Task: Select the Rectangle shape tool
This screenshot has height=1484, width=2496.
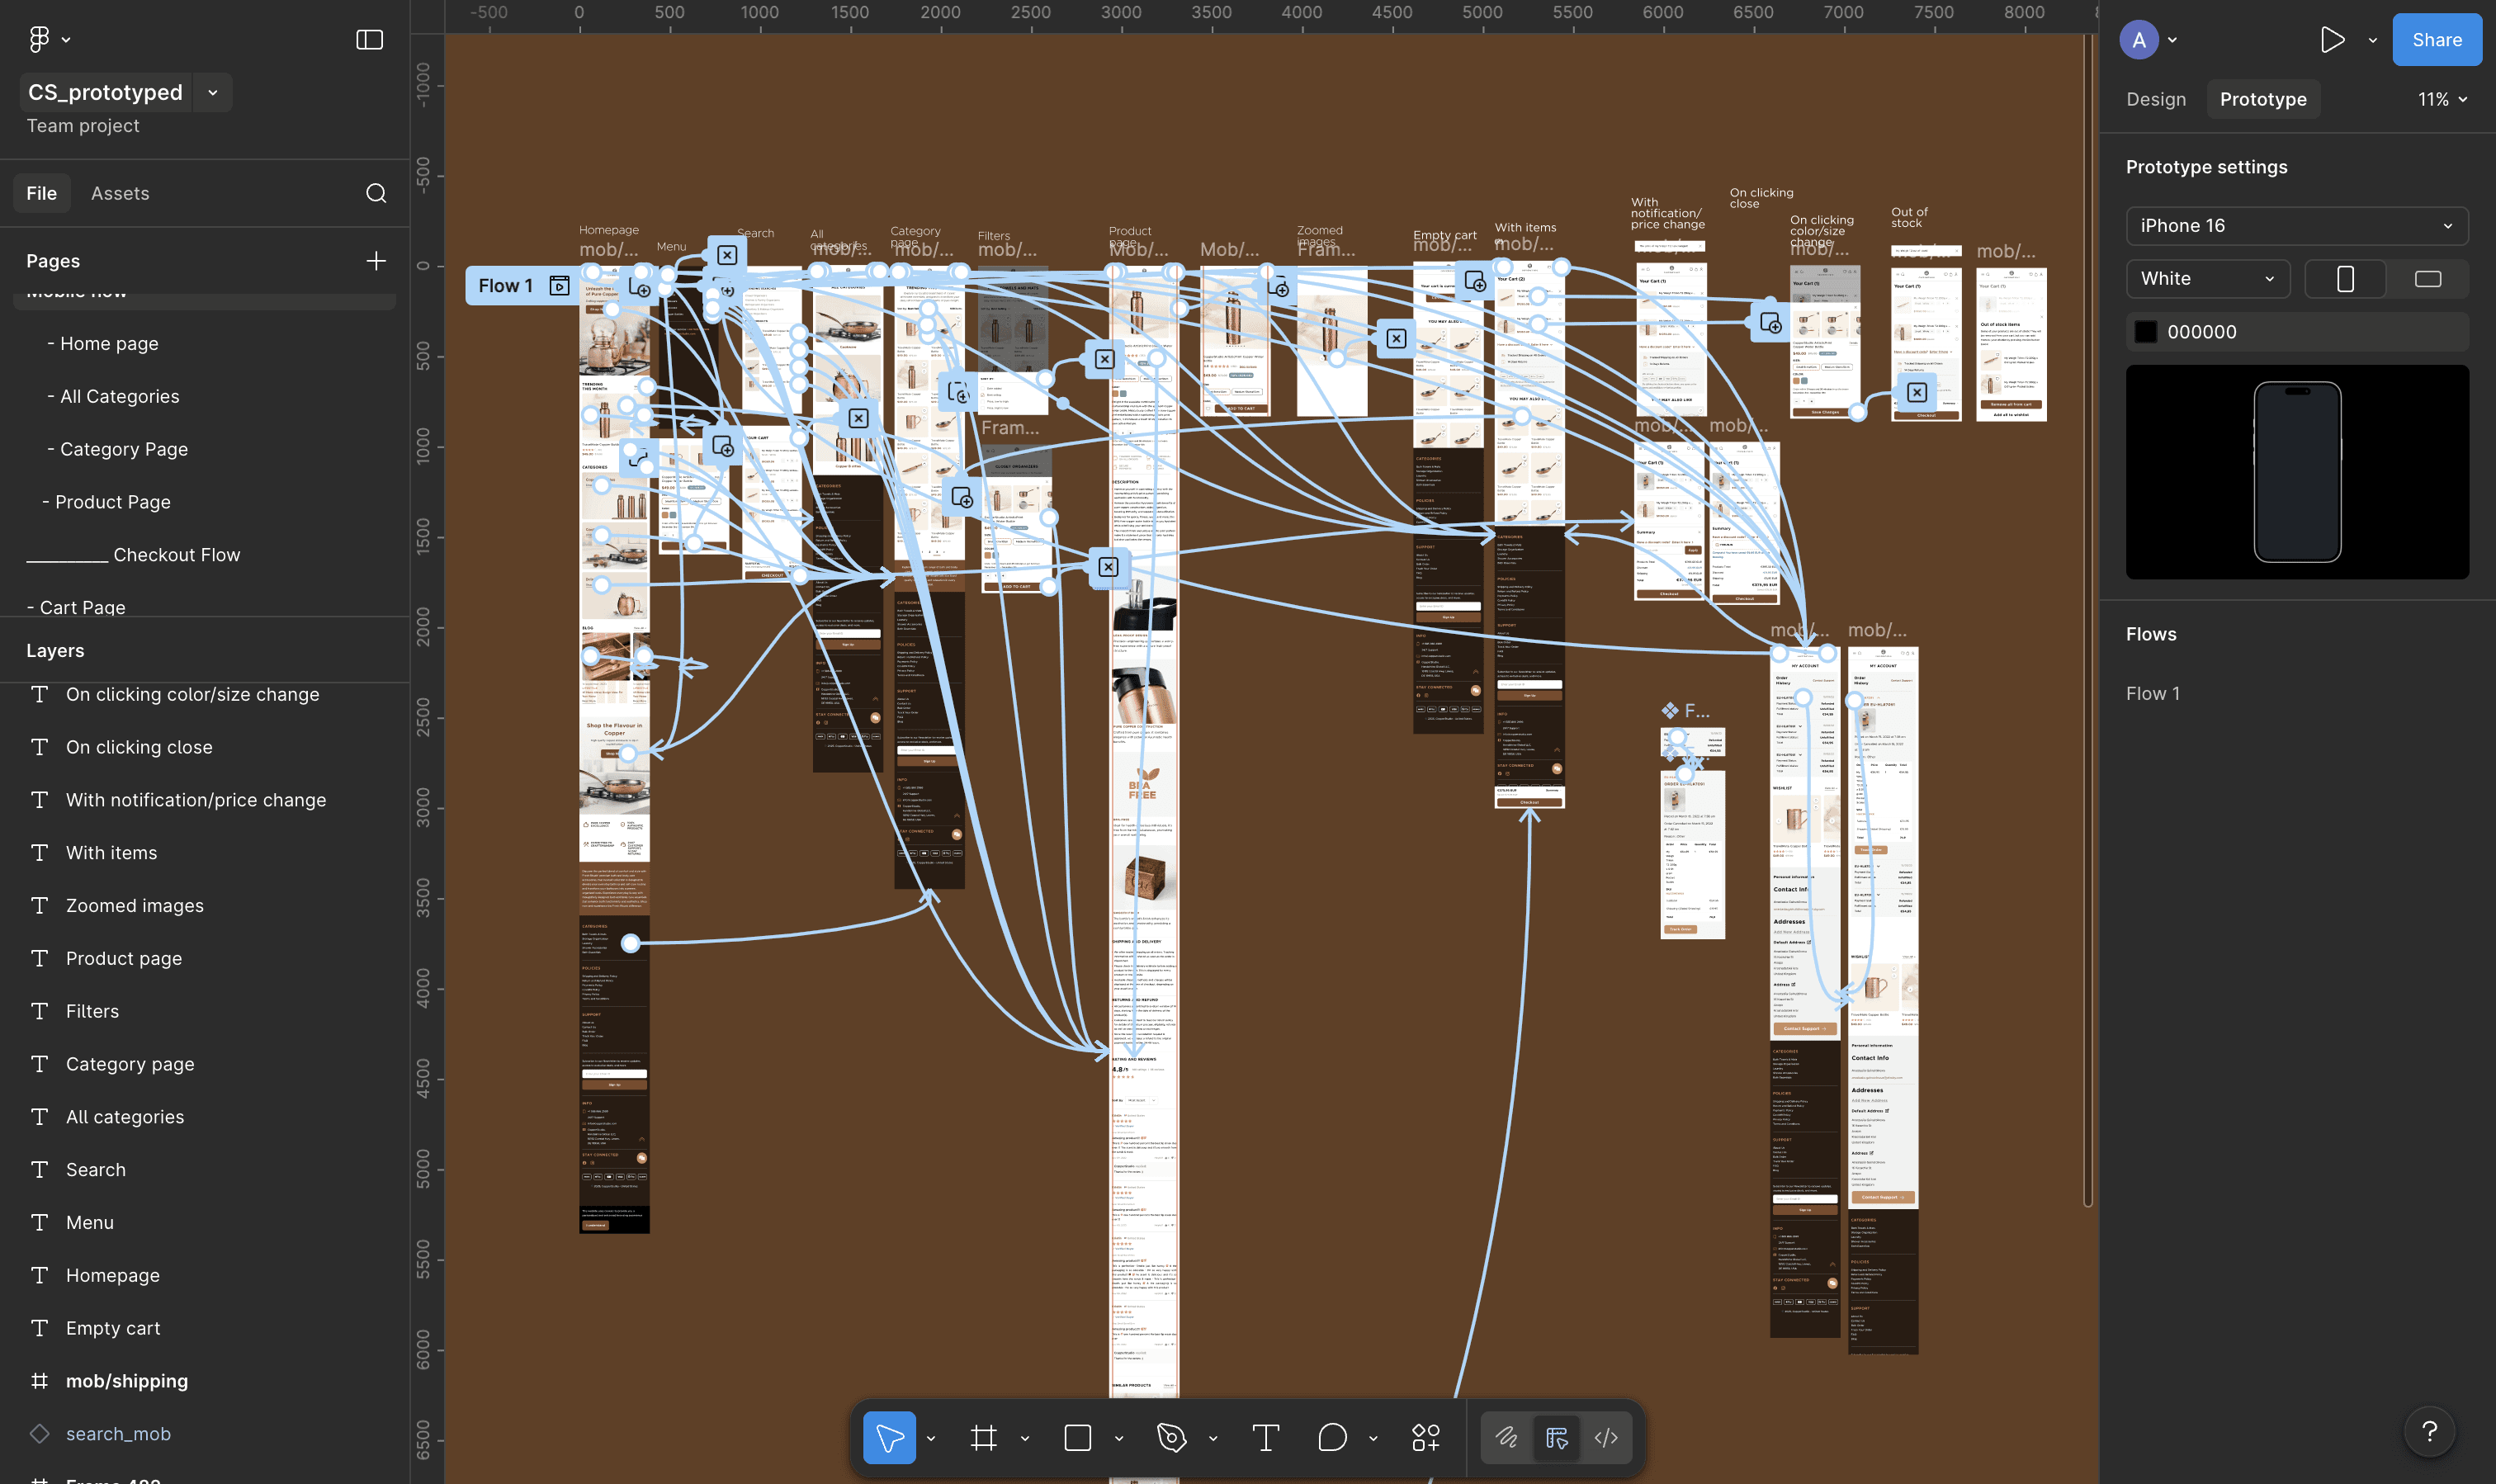Action: pyautogui.click(x=1077, y=1438)
